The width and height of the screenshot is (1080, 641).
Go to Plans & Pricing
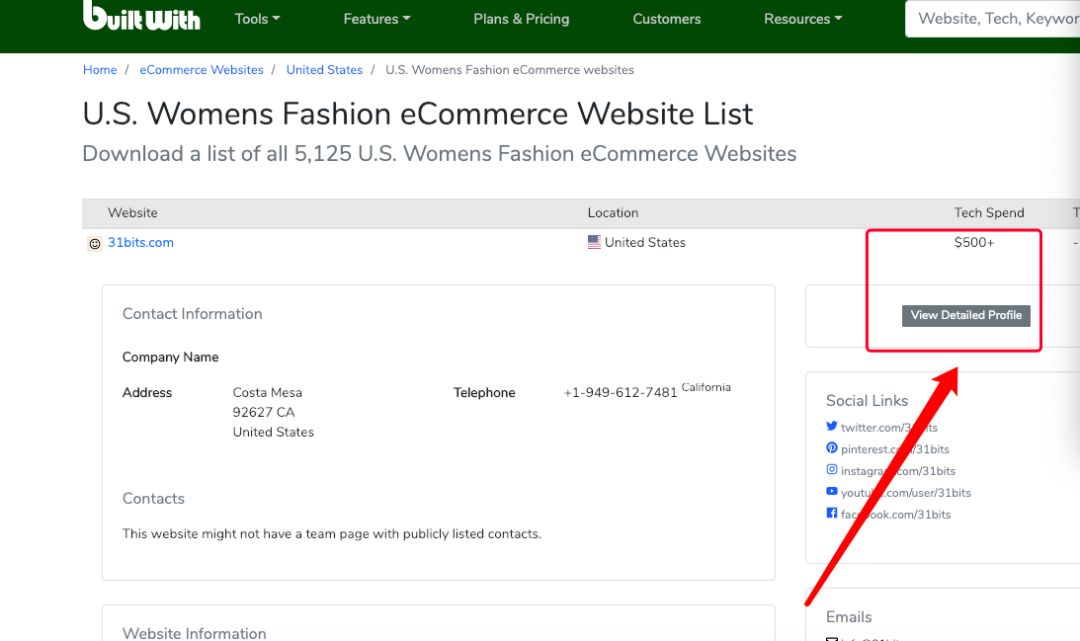(x=521, y=19)
